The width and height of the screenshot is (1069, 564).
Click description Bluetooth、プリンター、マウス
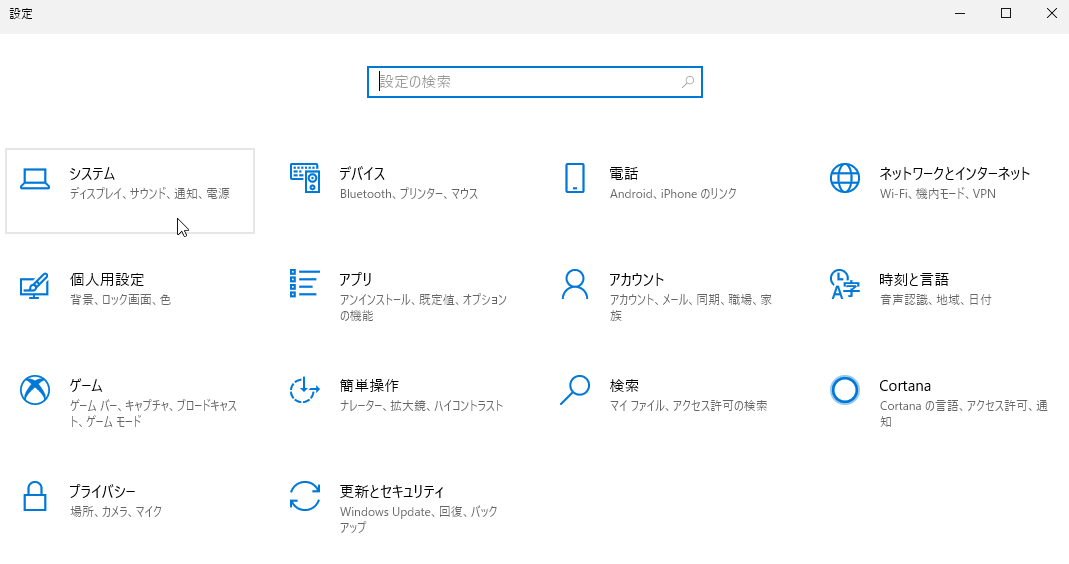409,194
